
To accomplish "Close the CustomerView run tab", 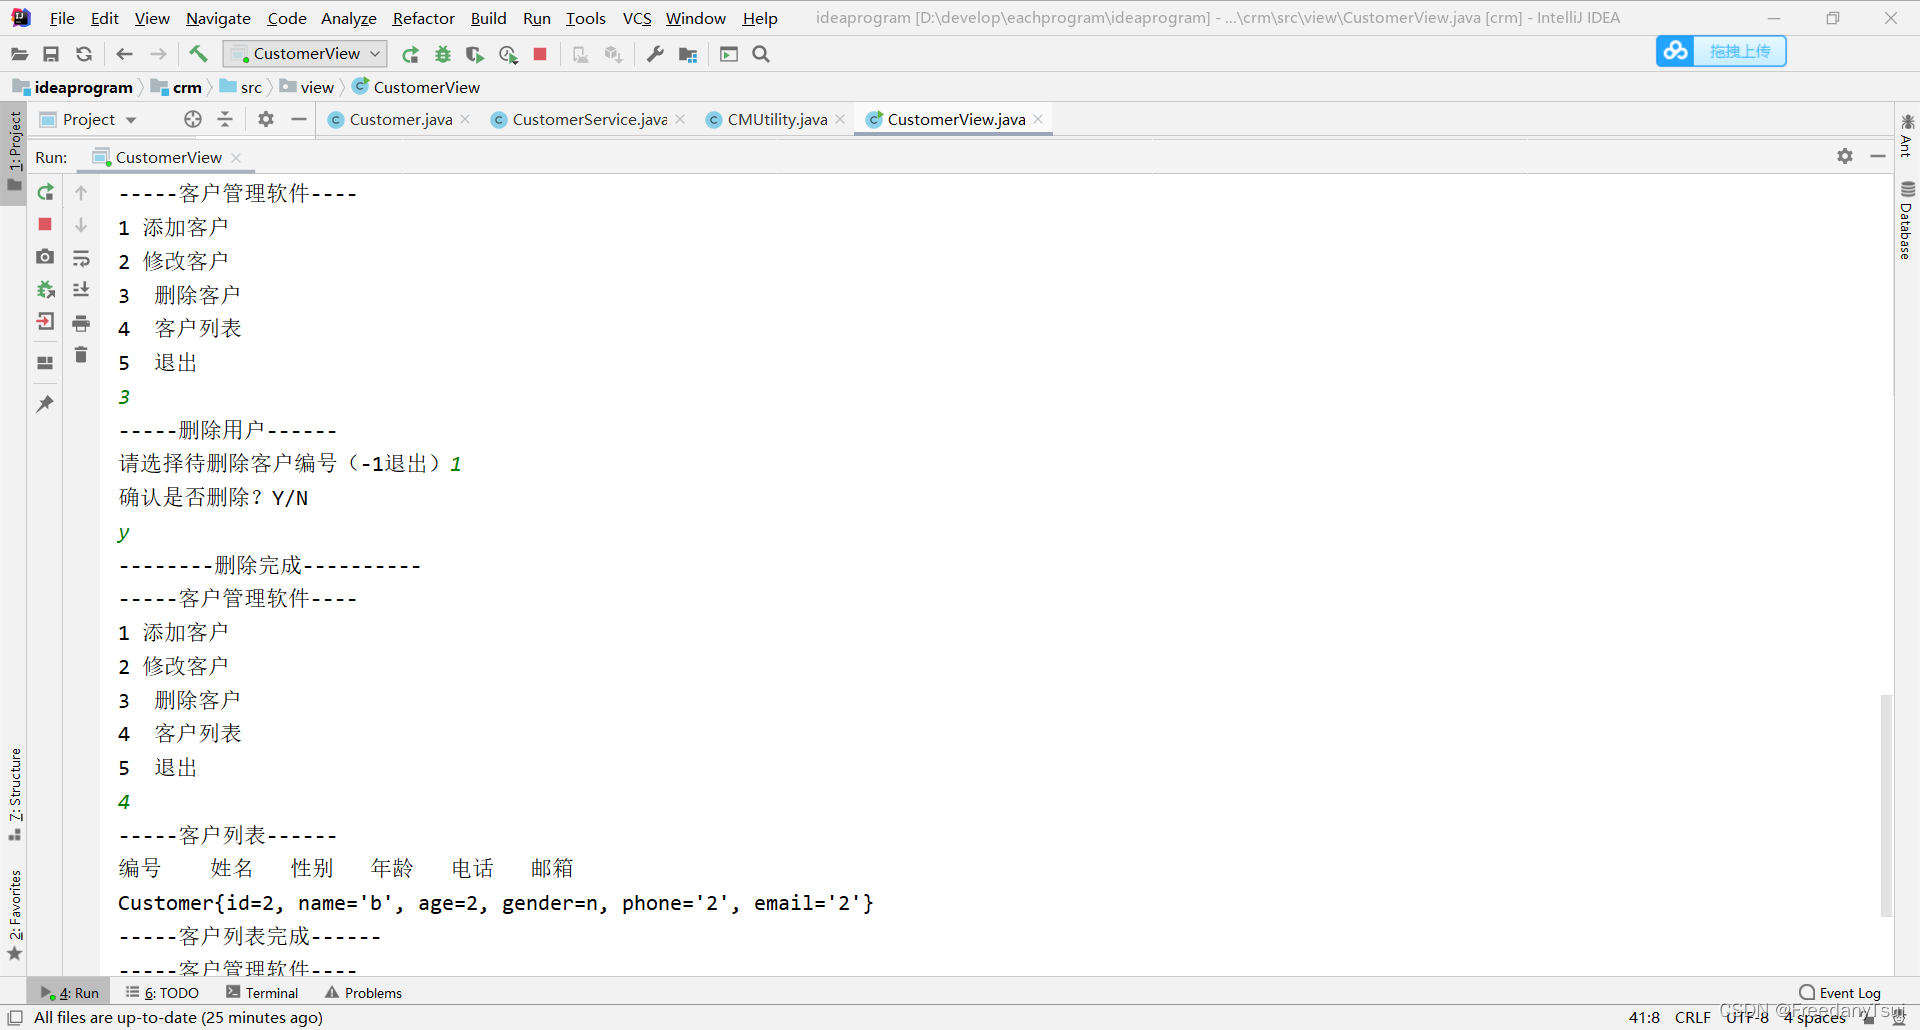I will coord(236,158).
